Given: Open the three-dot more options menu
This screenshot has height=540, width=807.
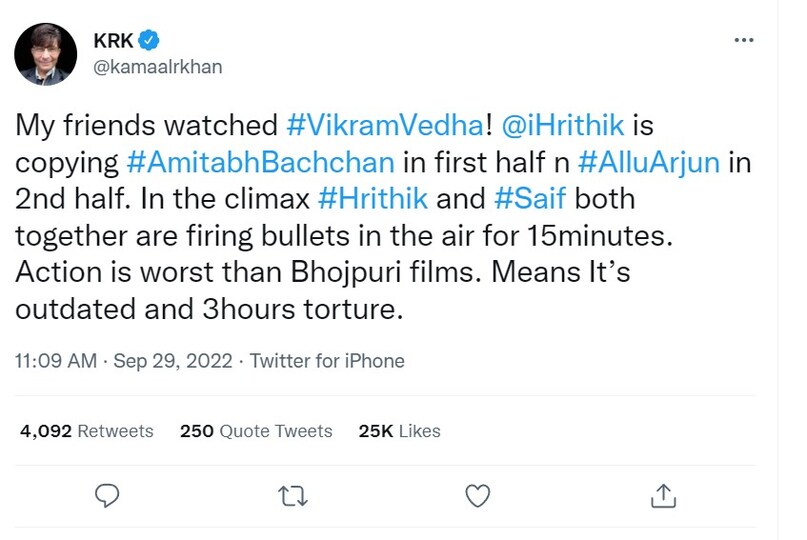Looking at the screenshot, I should point(743,41).
